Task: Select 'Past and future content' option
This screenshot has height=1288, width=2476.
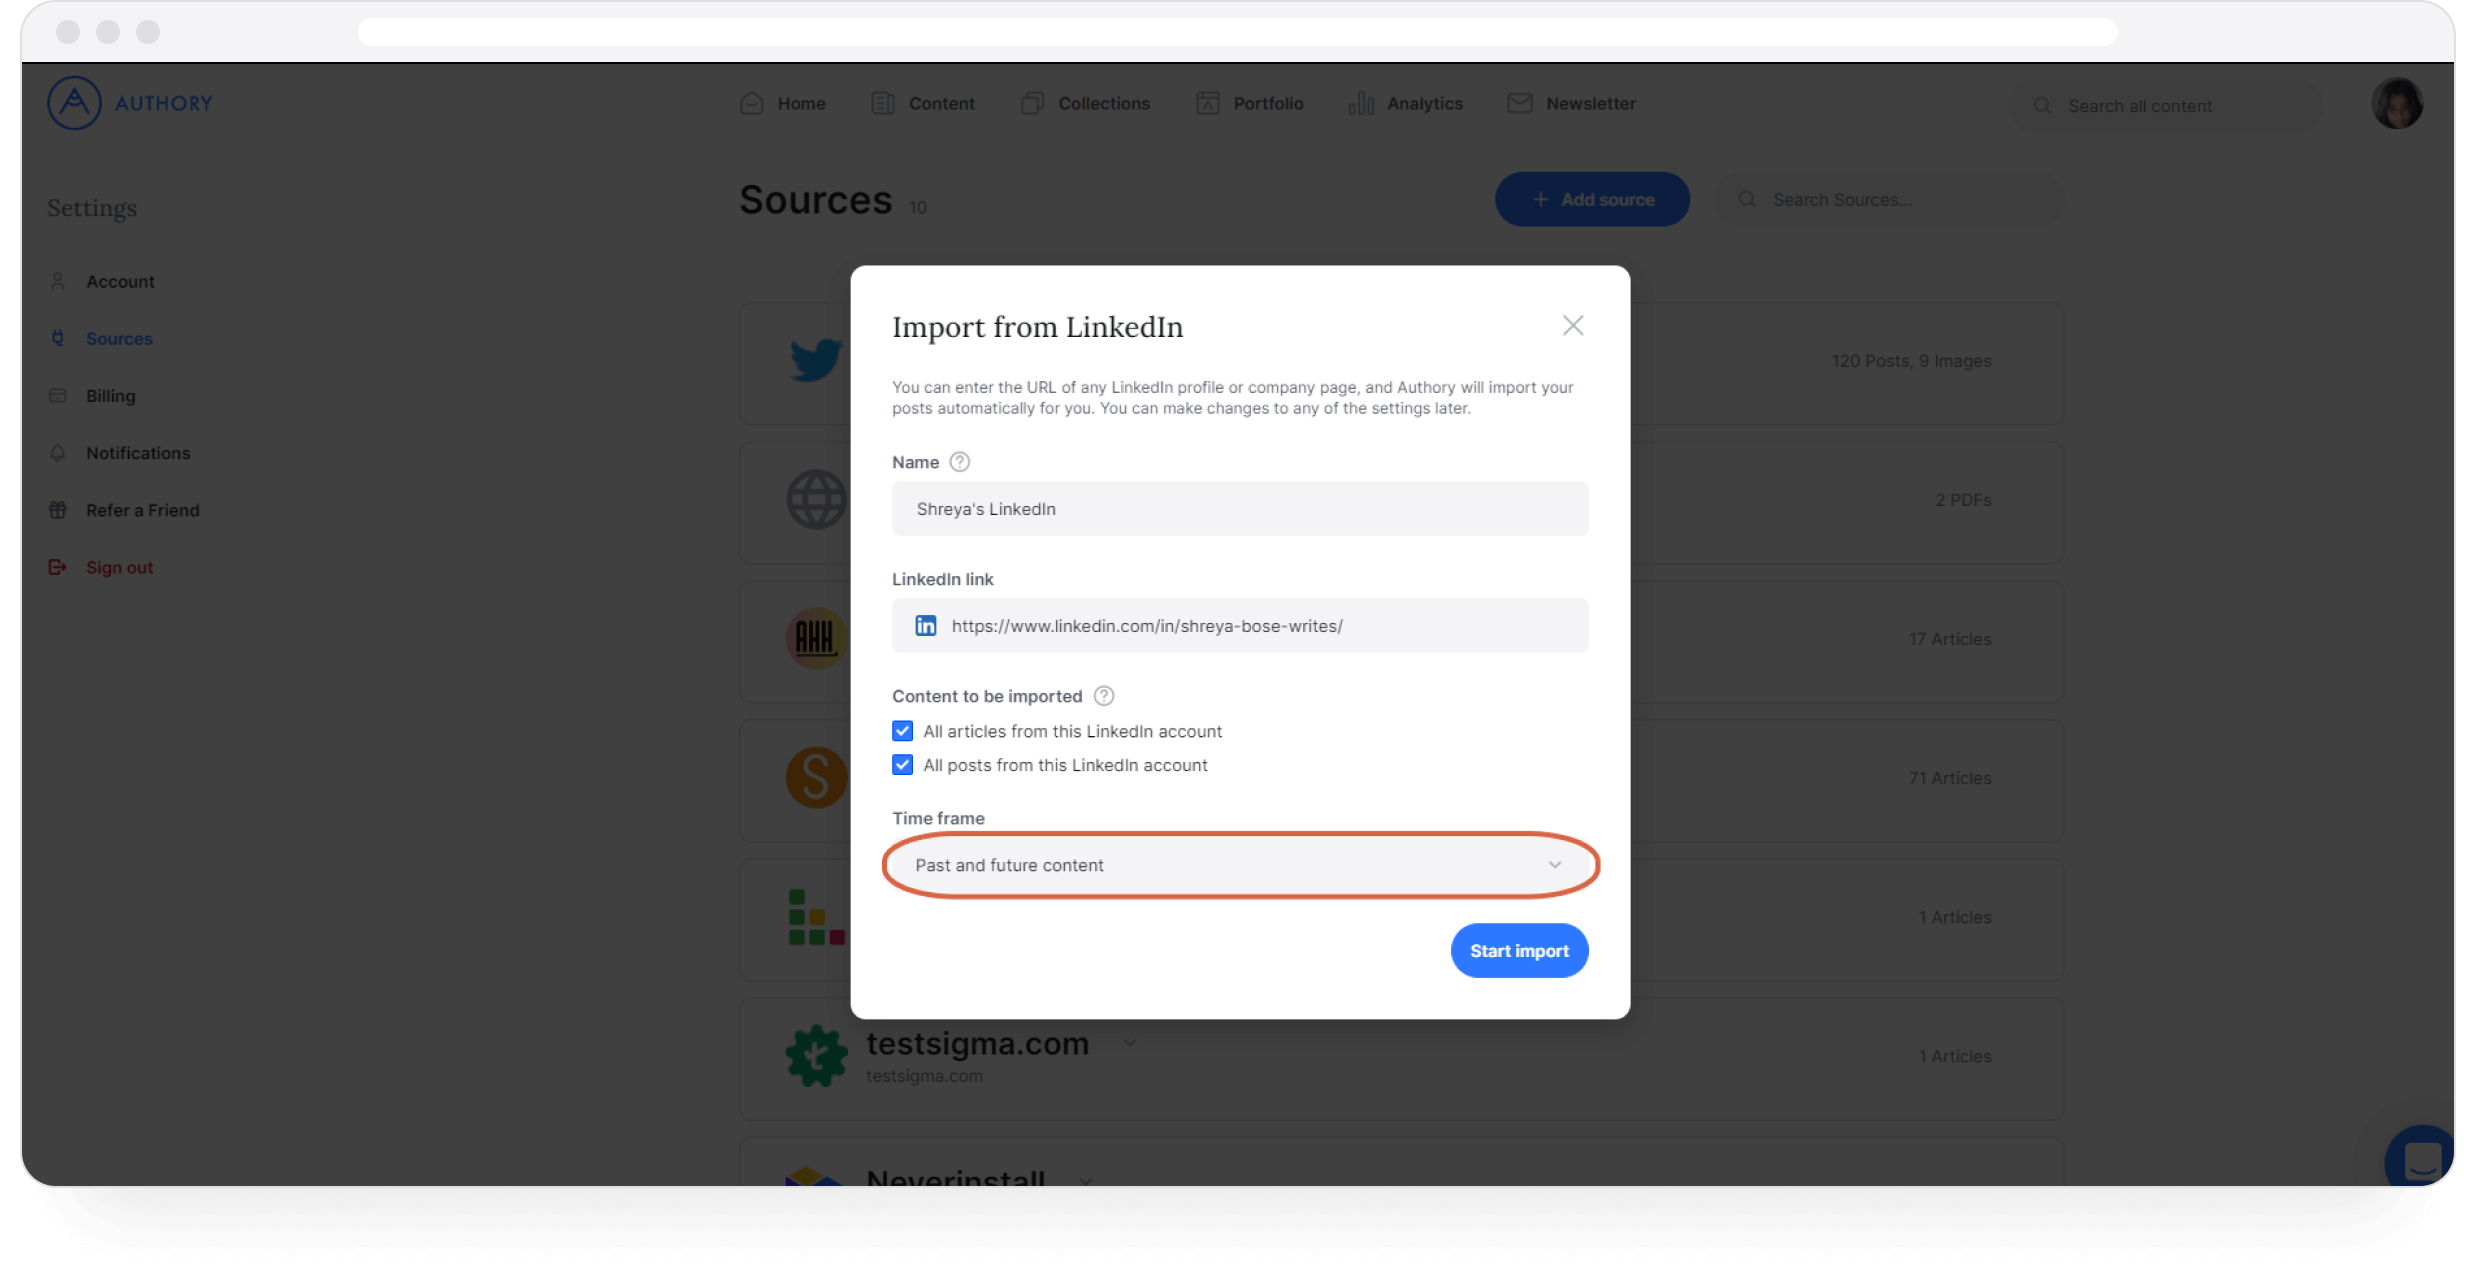Action: [x=1240, y=864]
